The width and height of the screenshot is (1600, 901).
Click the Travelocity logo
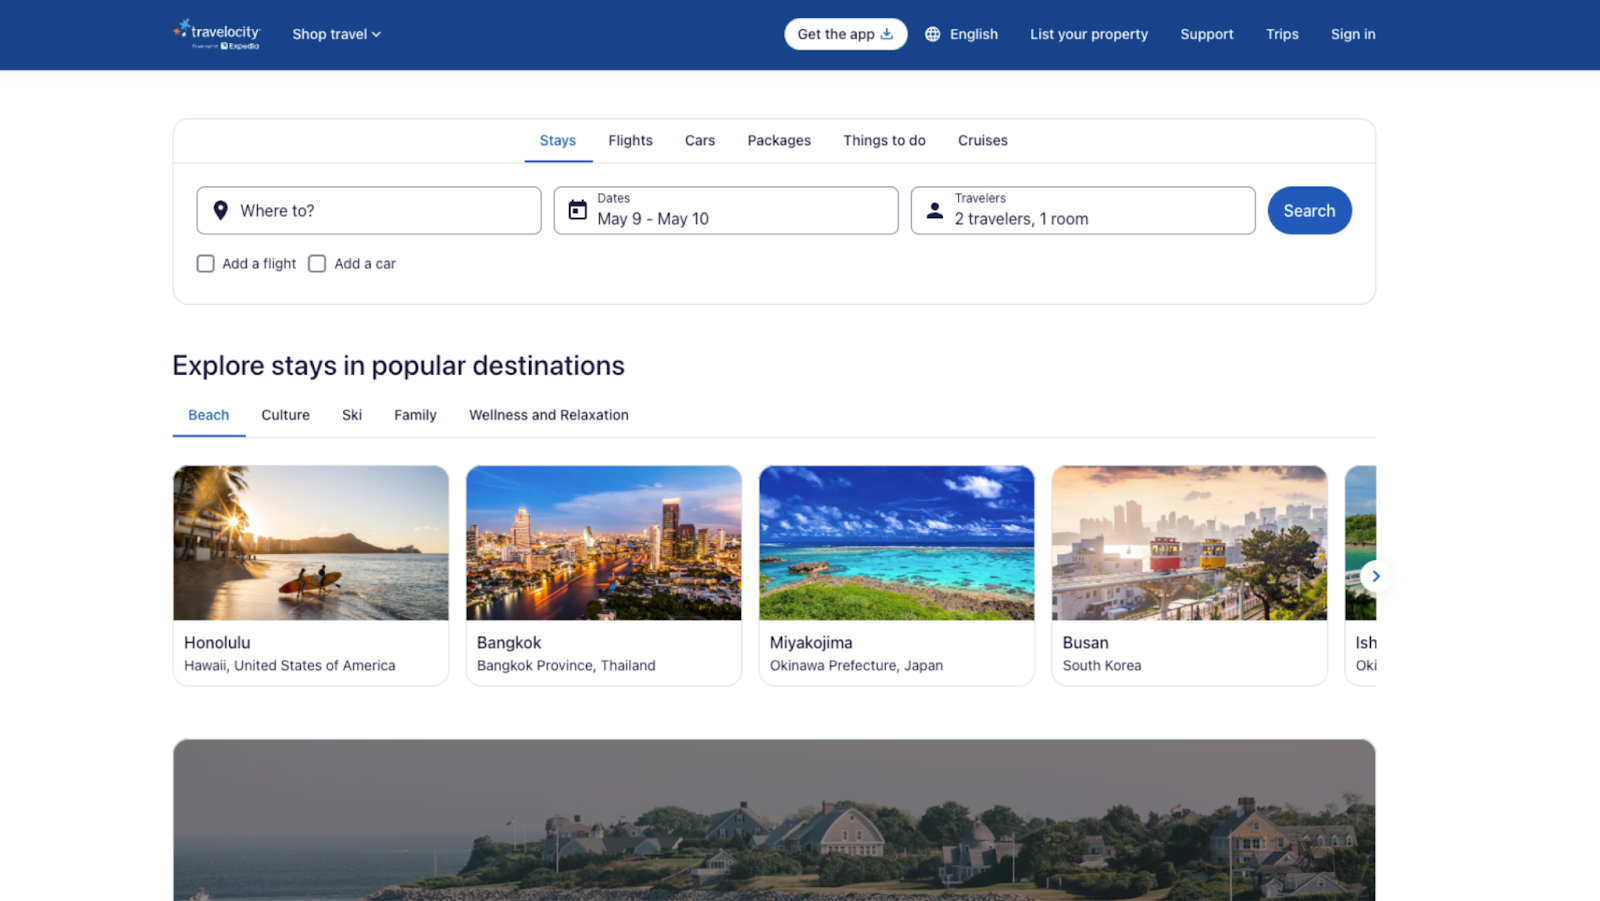click(x=216, y=34)
